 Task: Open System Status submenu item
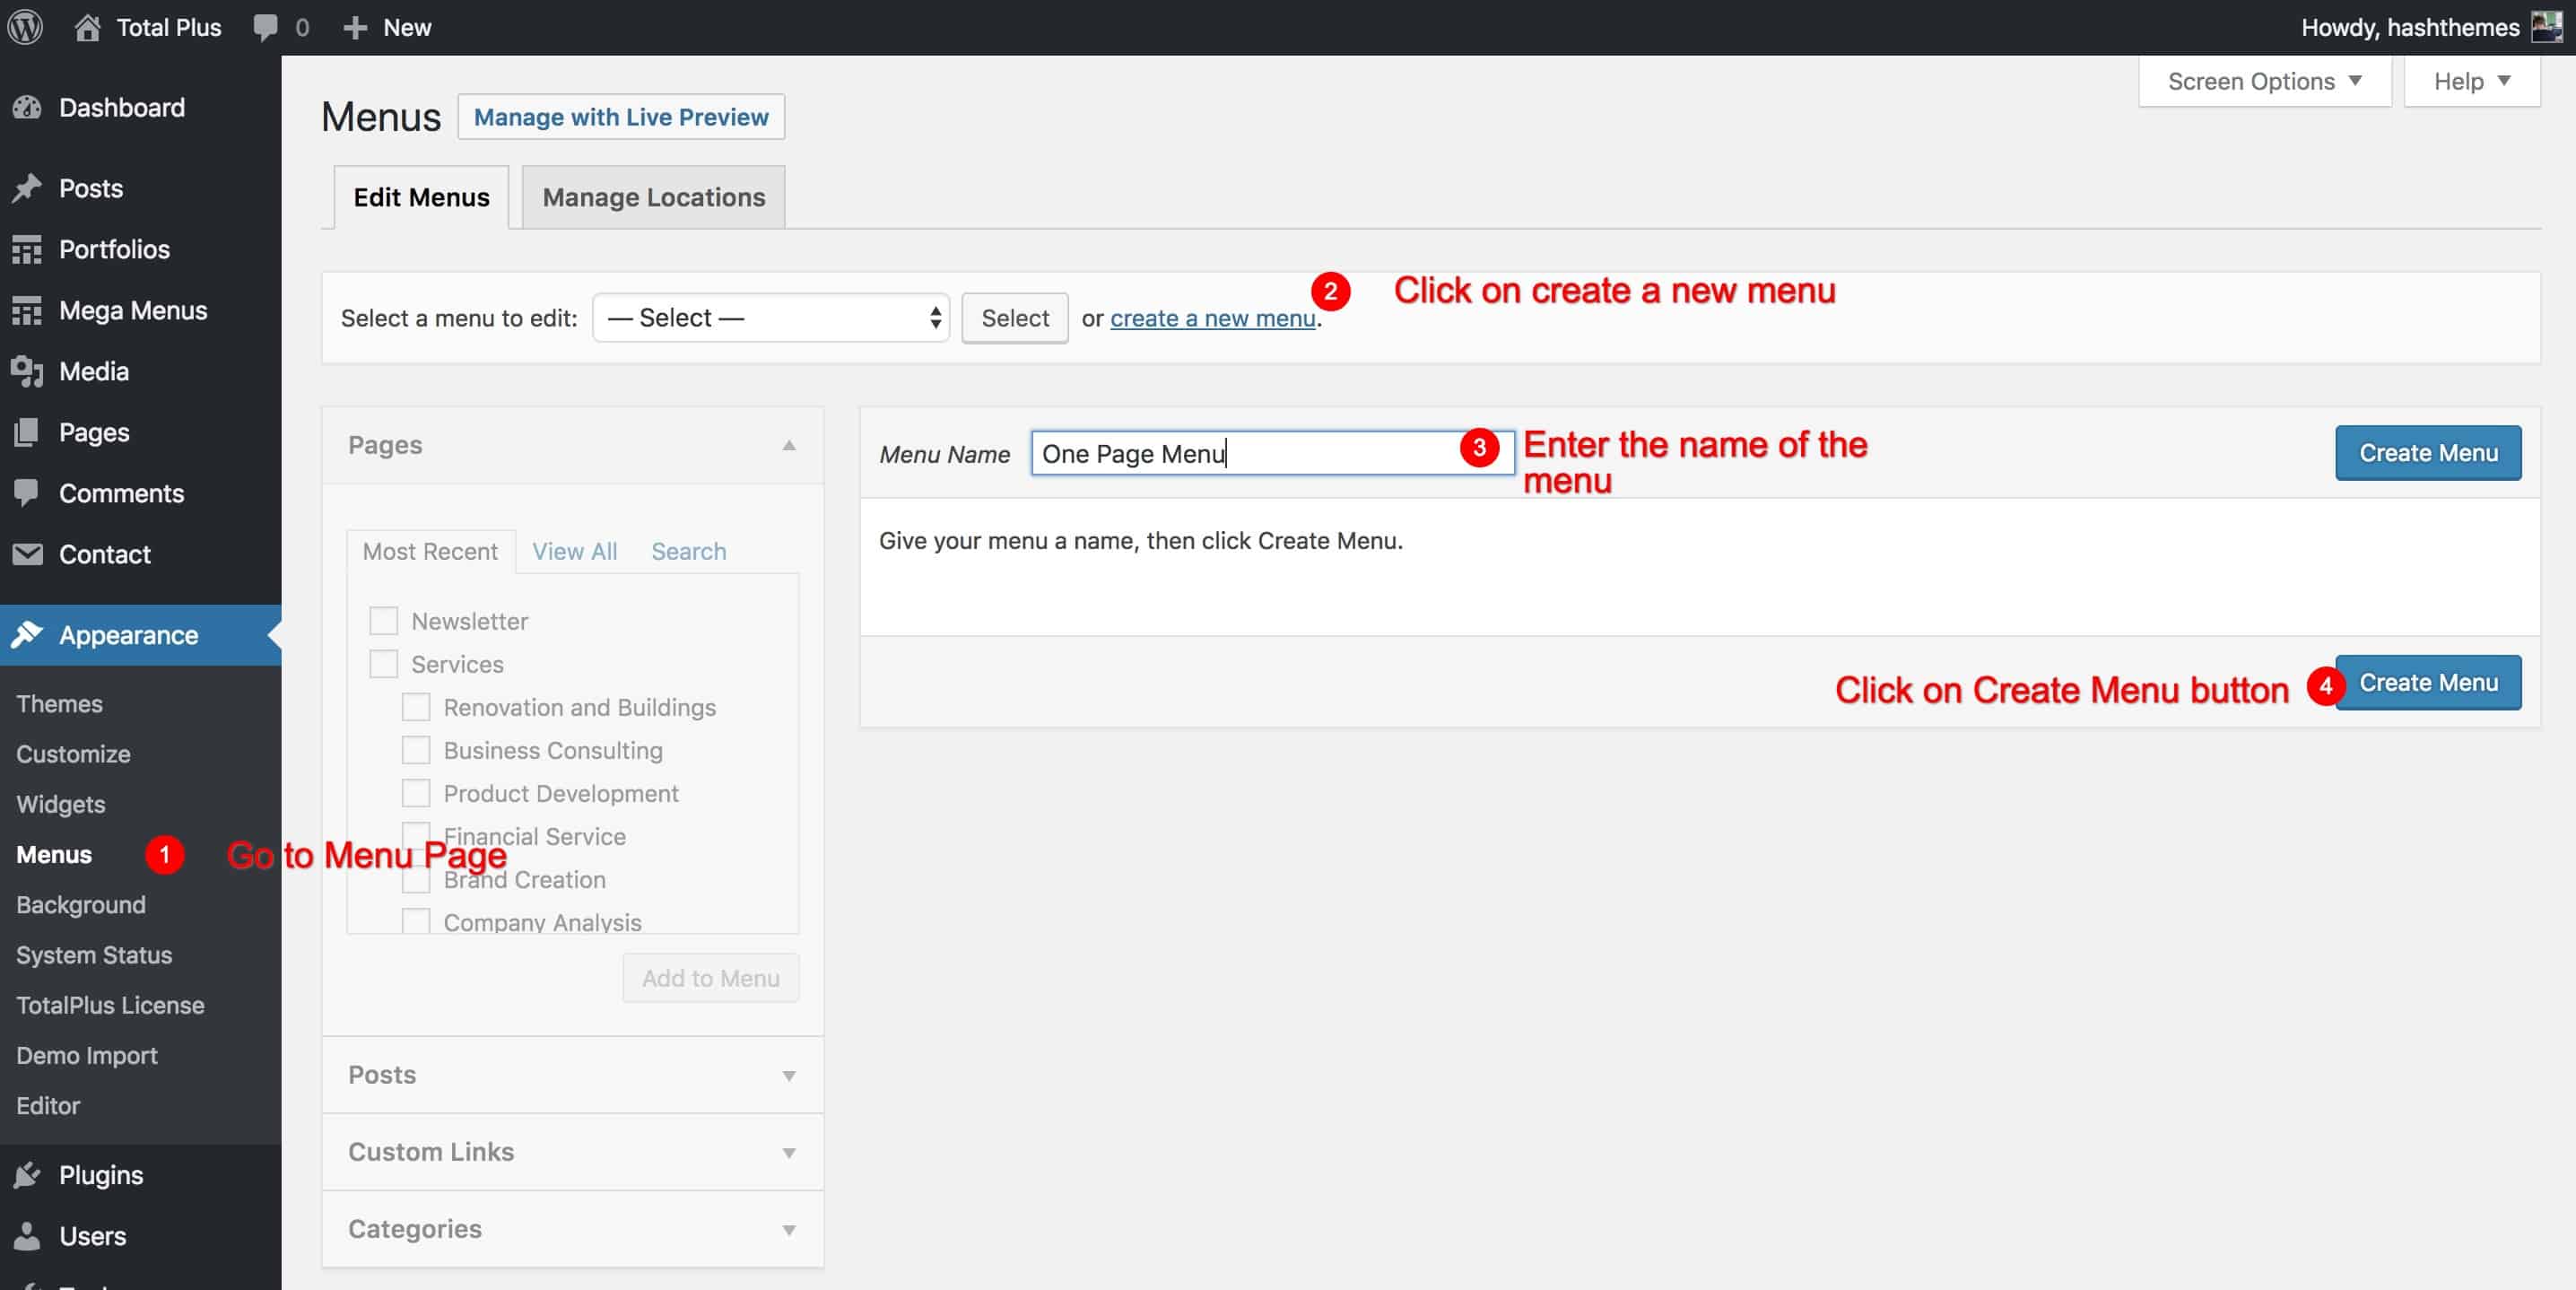click(94, 955)
